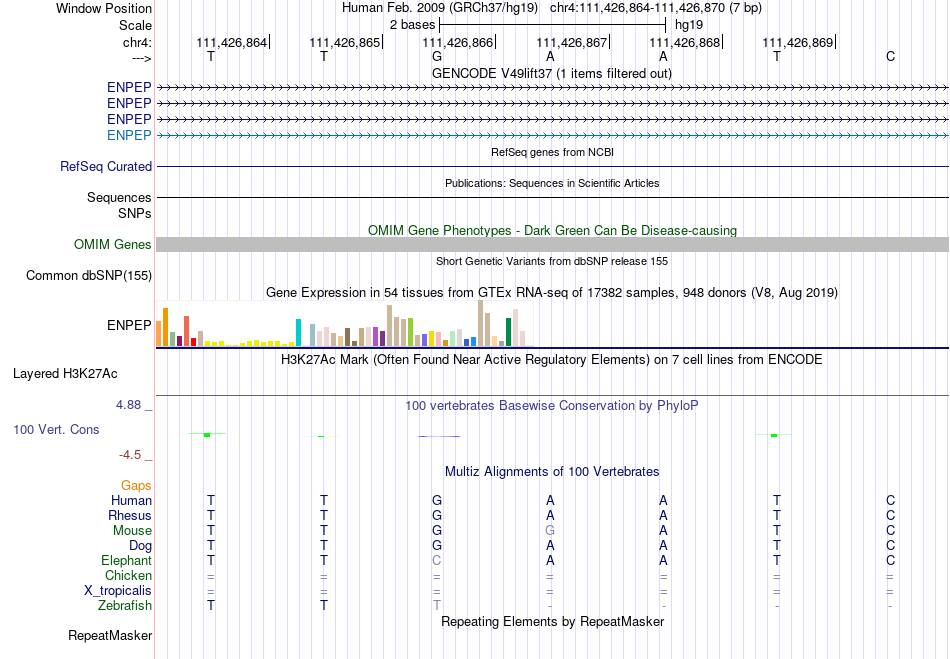Select the Scale label in the ruler

[135, 25]
